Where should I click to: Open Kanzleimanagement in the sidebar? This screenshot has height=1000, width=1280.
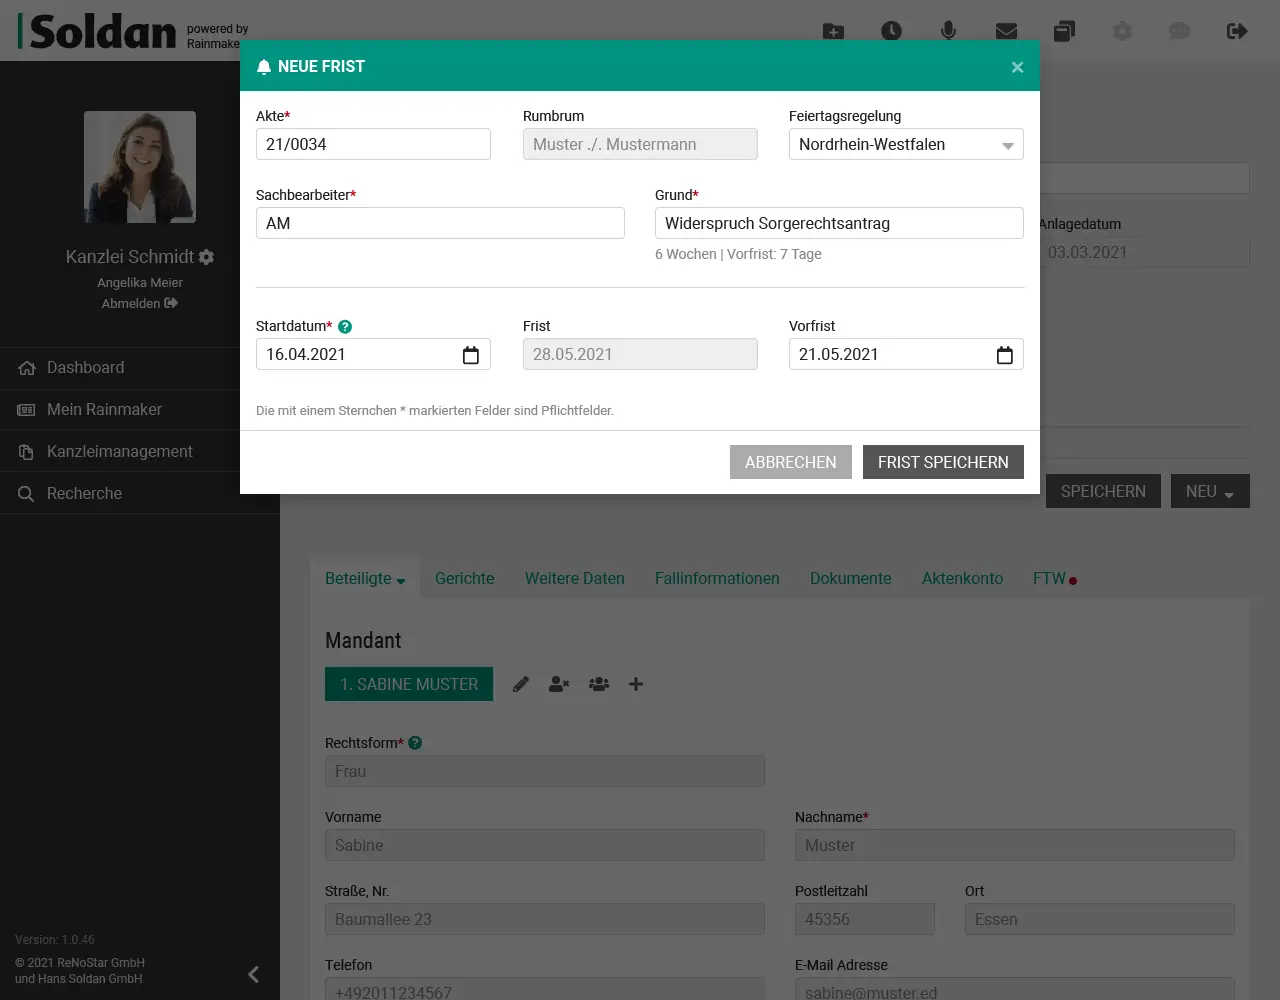120,452
